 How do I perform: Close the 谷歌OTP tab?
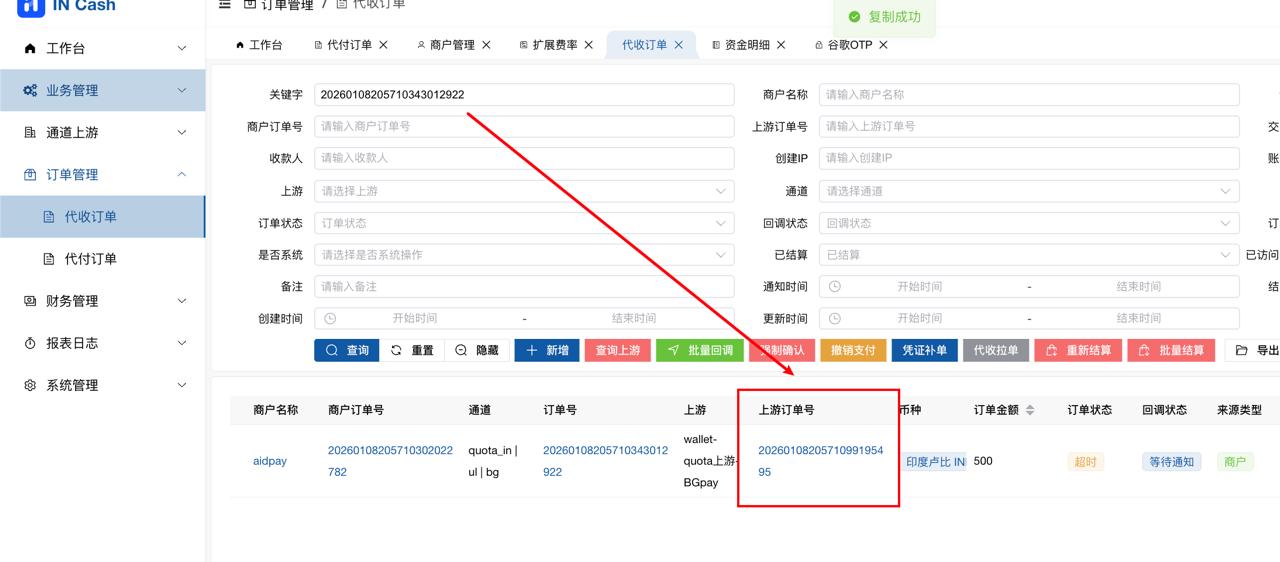pyautogui.click(x=883, y=45)
